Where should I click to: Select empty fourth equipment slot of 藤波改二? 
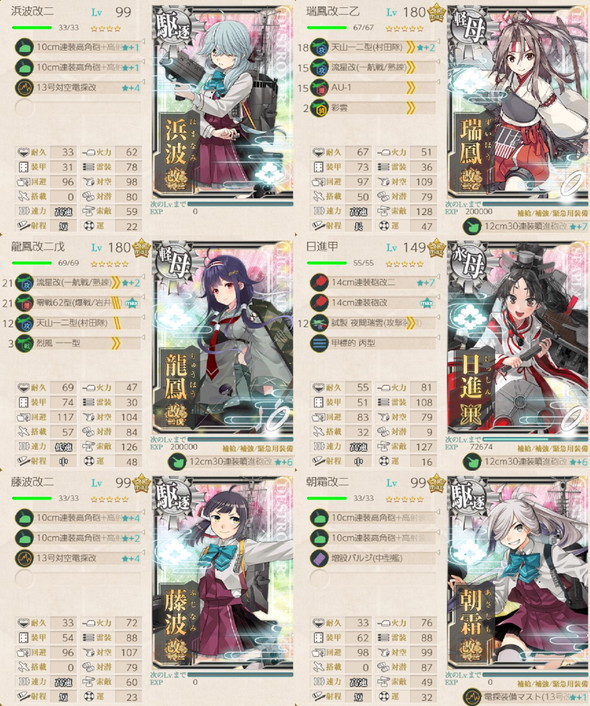click(77, 579)
